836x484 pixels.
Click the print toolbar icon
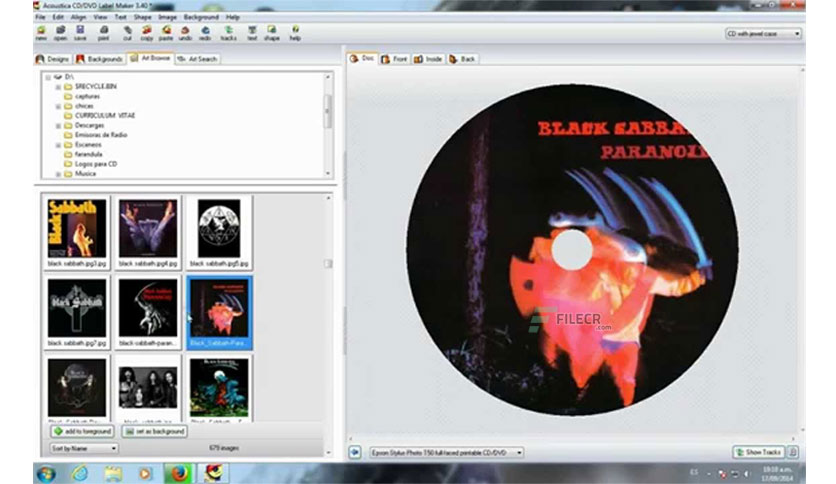pos(104,33)
